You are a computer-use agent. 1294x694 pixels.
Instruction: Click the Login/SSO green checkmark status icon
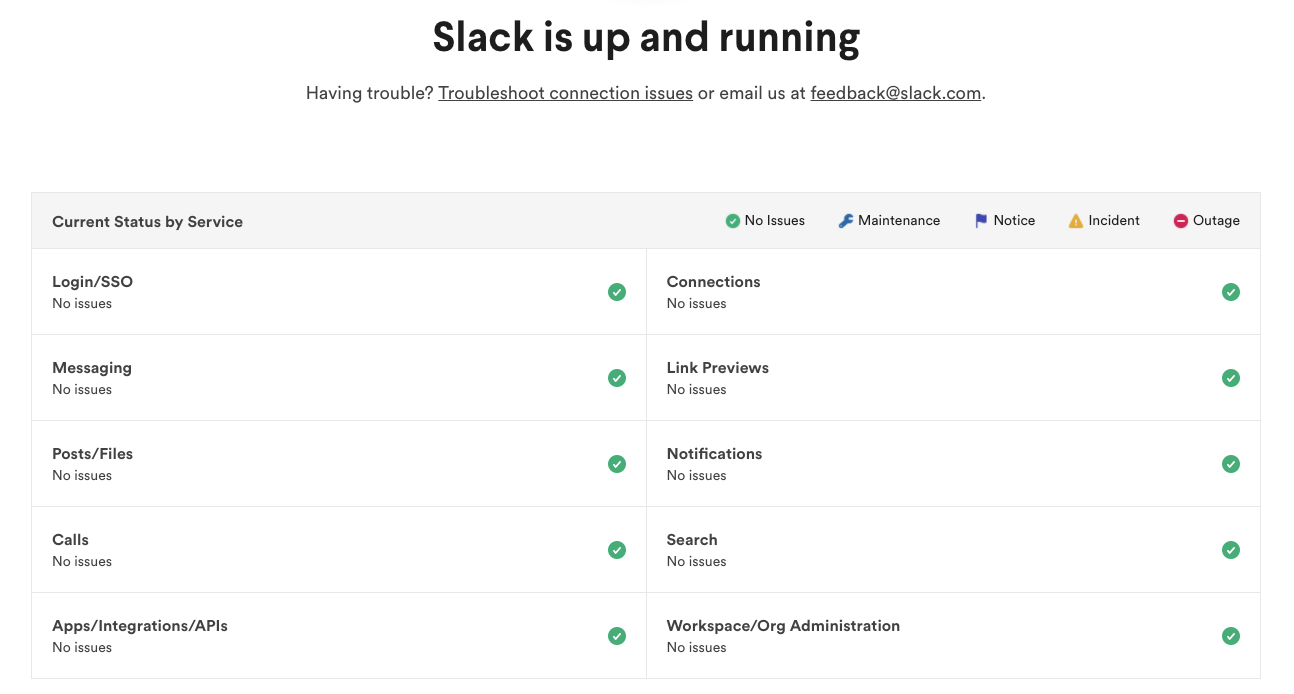coord(617,292)
